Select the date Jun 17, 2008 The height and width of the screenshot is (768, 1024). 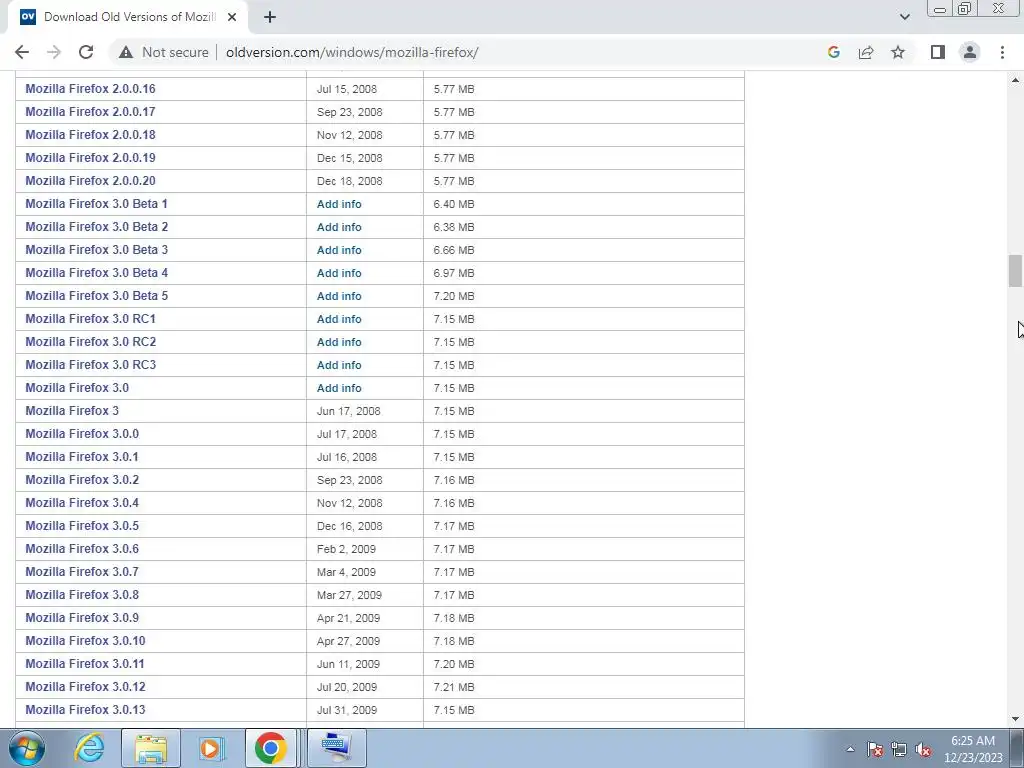tap(348, 411)
